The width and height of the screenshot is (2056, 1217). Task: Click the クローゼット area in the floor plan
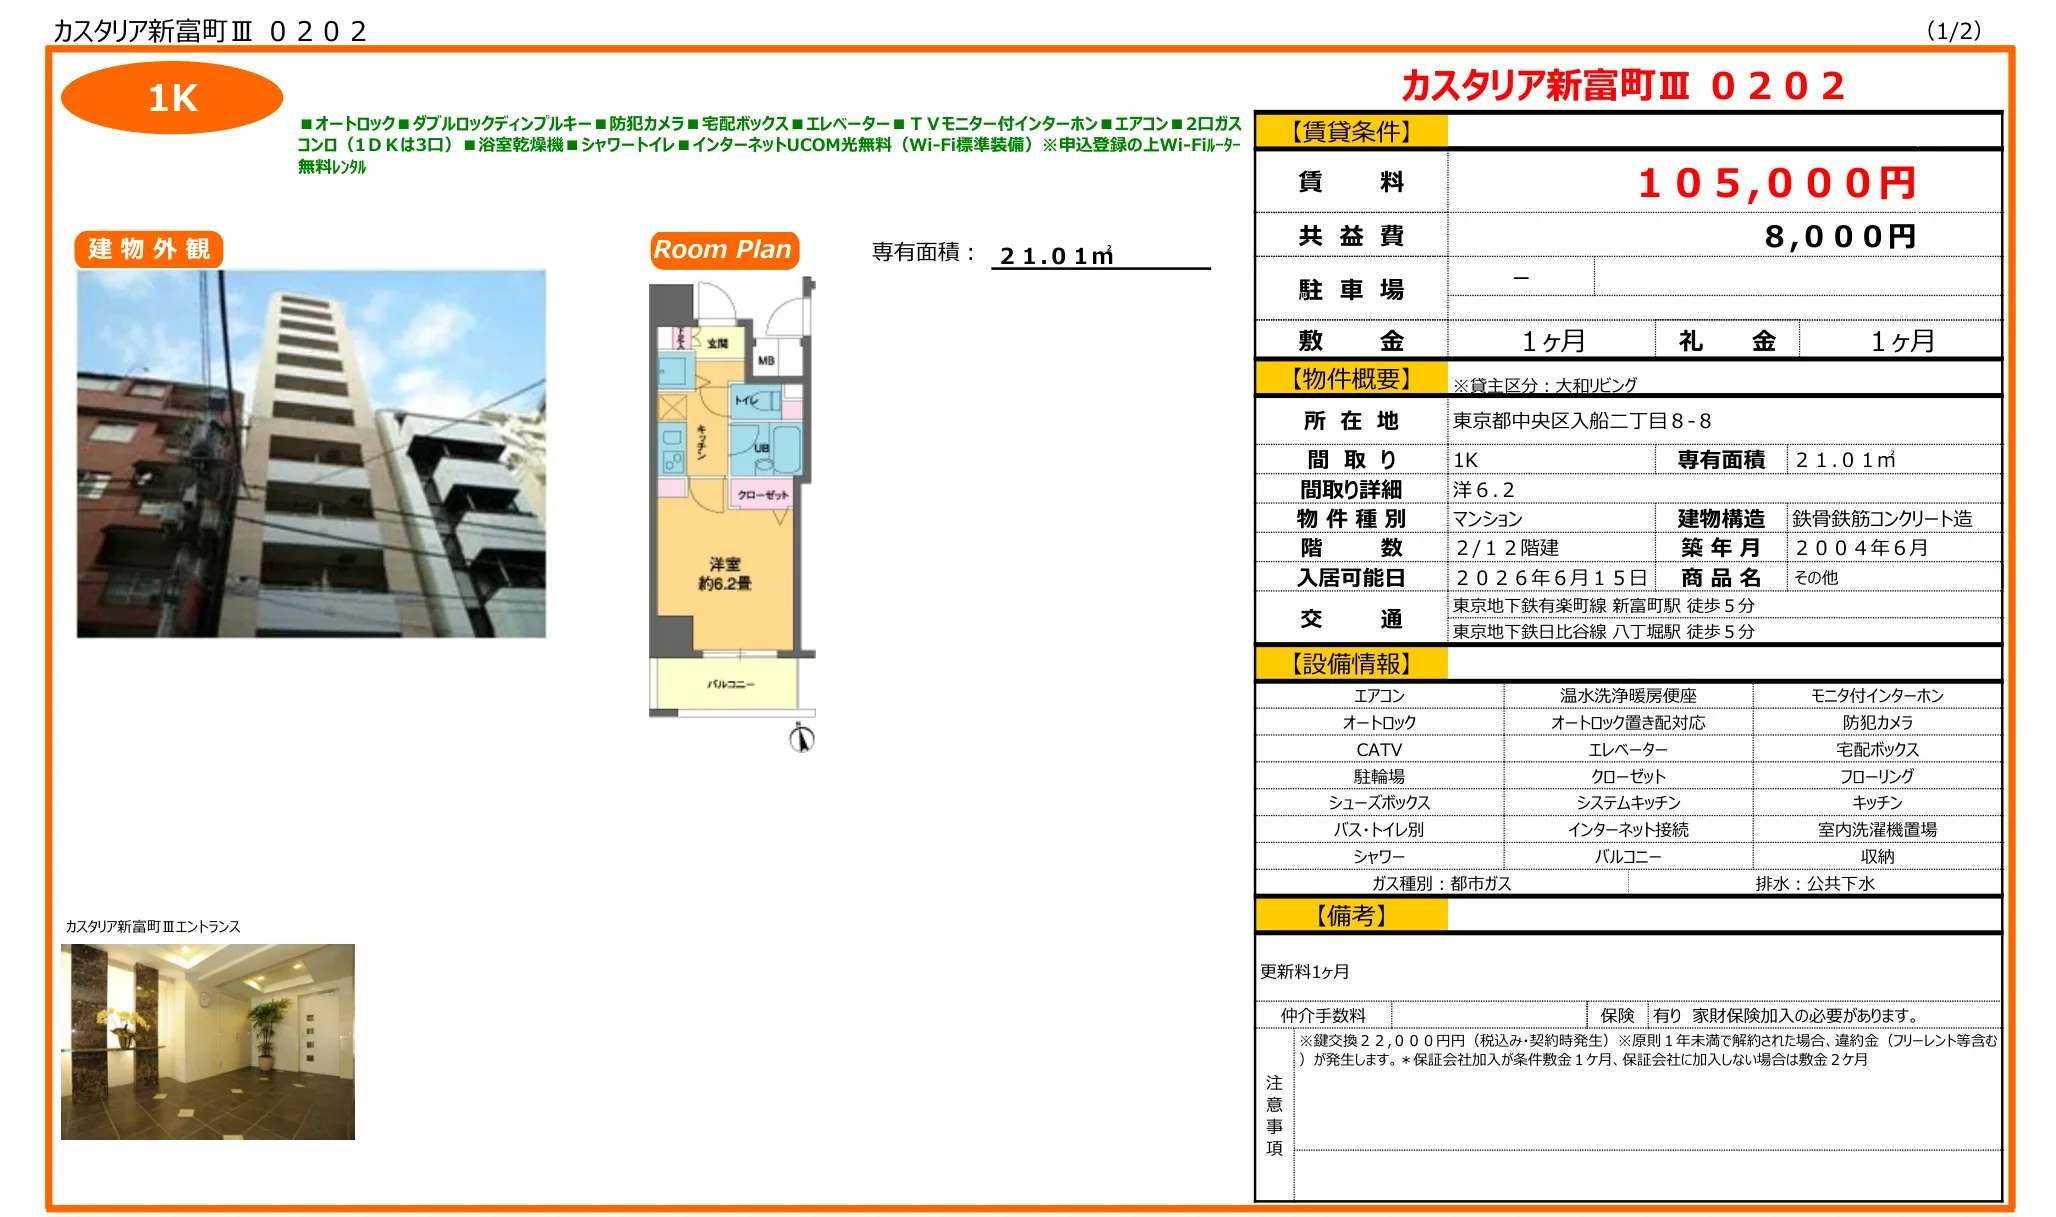(x=761, y=496)
